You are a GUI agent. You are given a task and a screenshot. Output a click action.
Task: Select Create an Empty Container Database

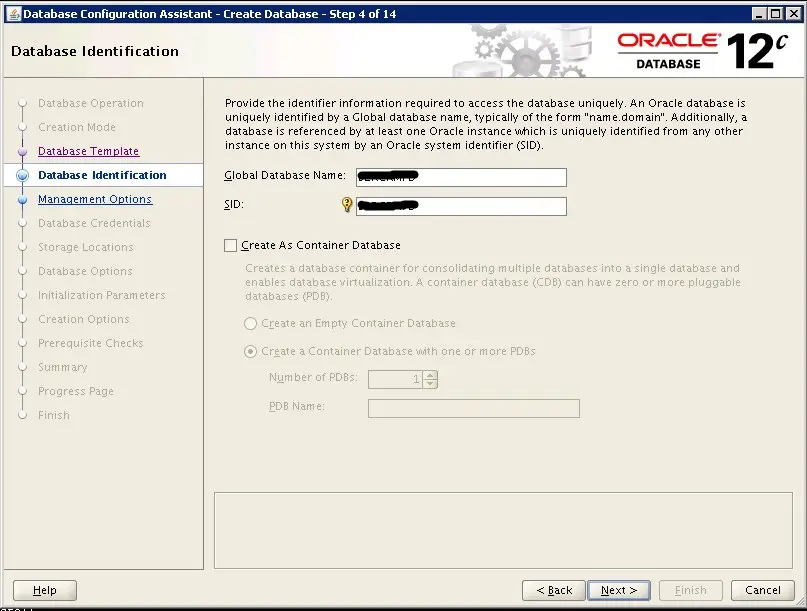[x=250, y=323]
